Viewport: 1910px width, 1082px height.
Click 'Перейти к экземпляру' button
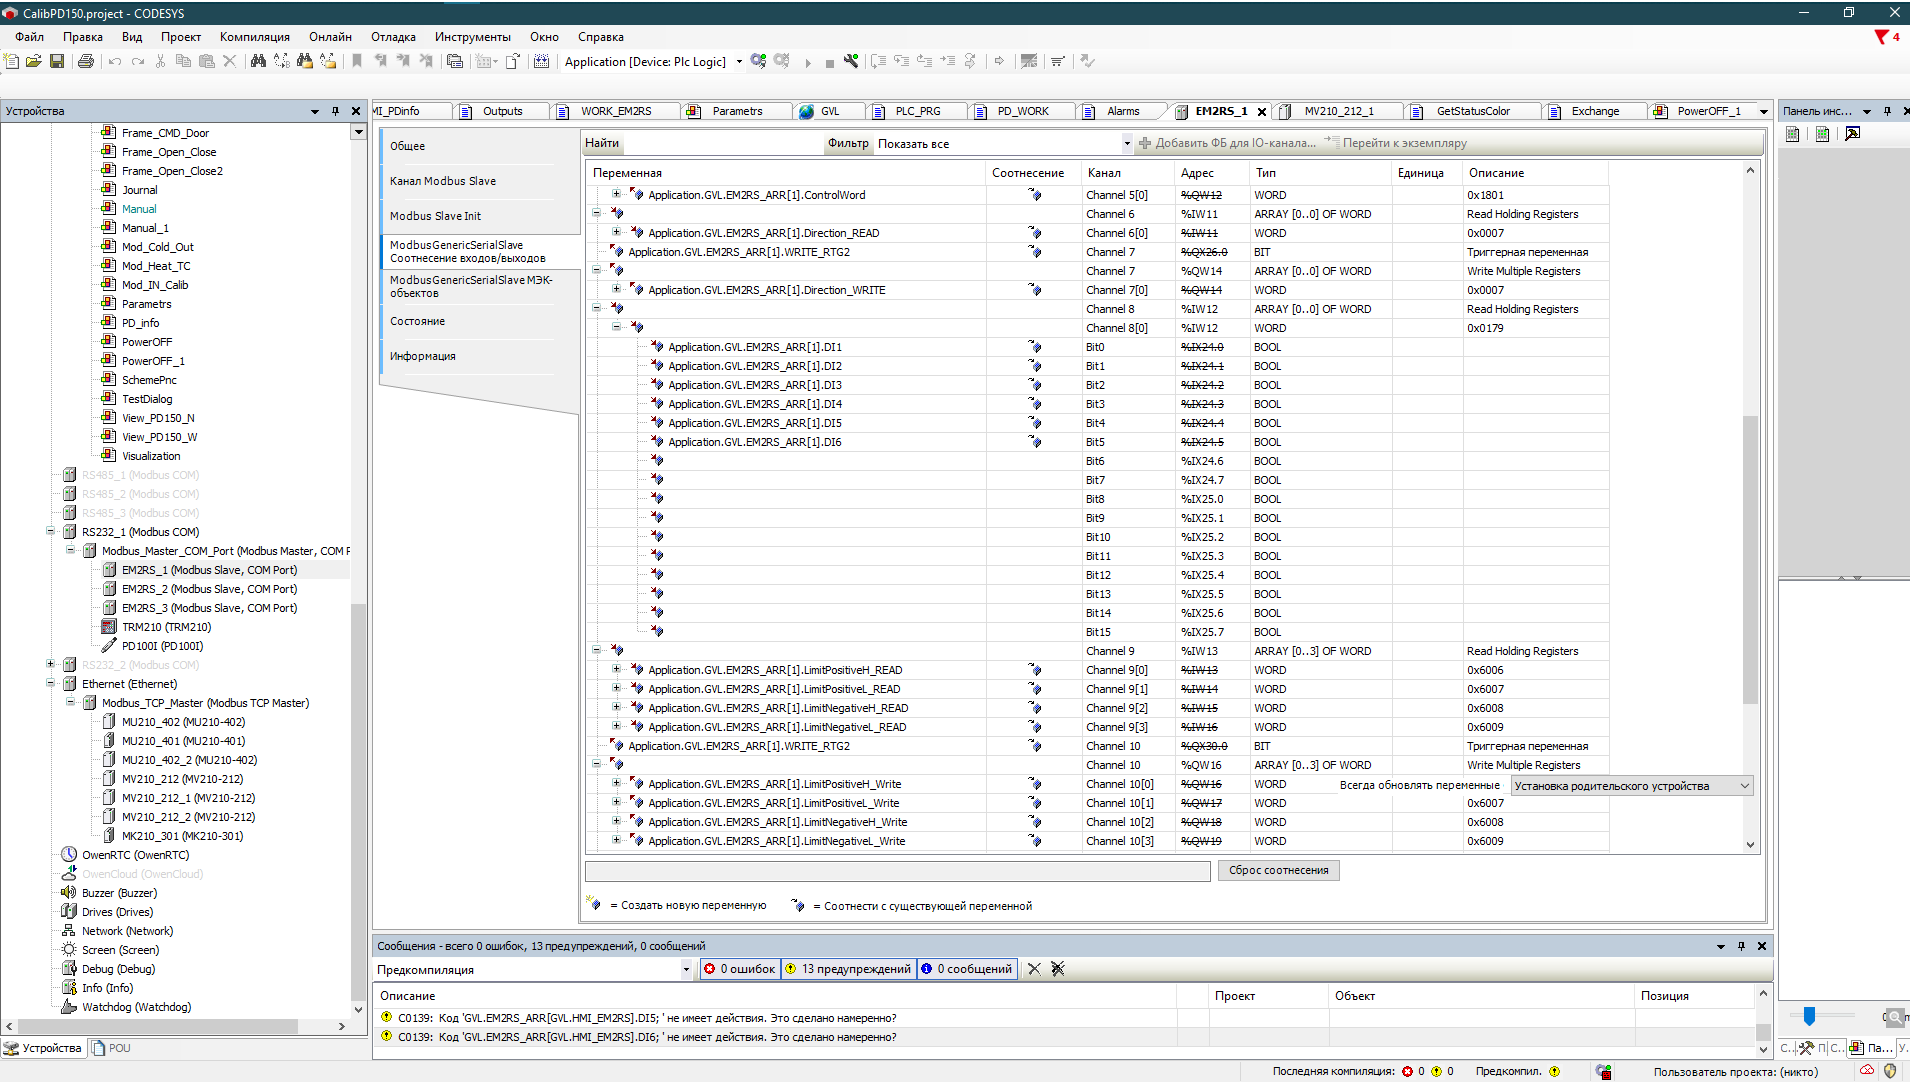pos(1397,144)
